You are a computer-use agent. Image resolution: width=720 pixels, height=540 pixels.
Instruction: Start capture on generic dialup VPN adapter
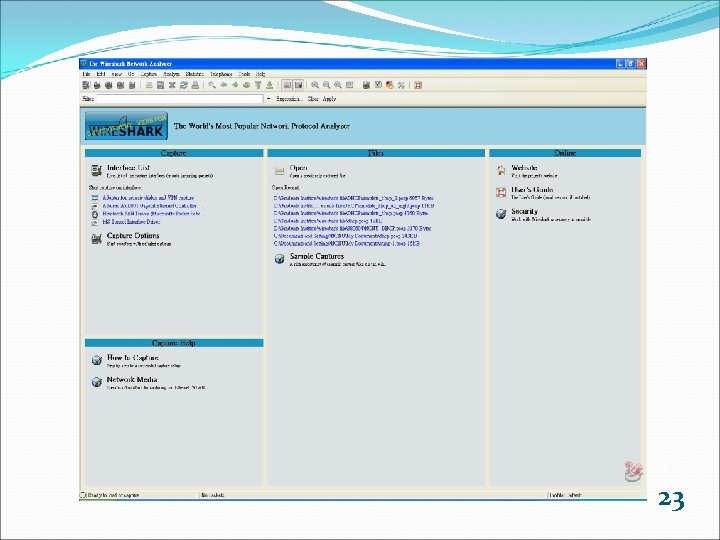click(x=148, y=198)
